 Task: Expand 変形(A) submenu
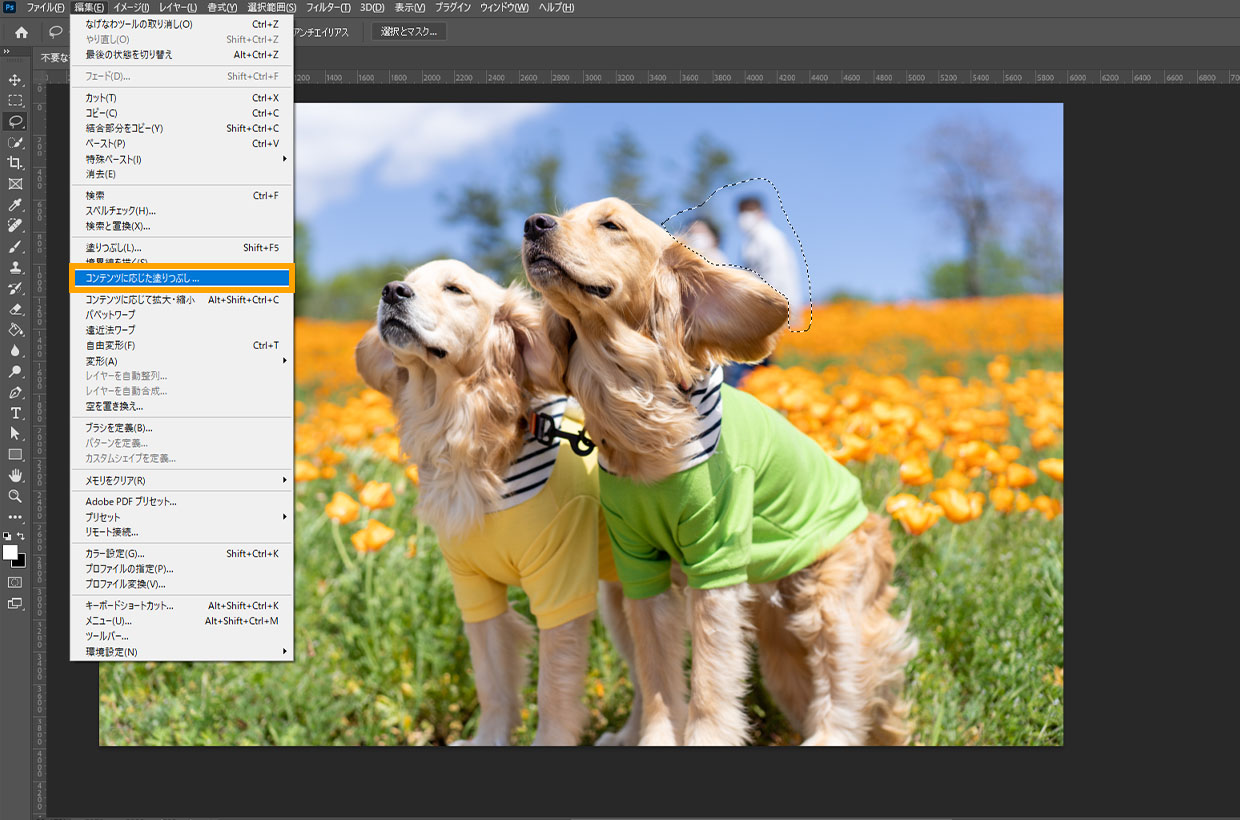pyautogui.click(x=180, y=360)
